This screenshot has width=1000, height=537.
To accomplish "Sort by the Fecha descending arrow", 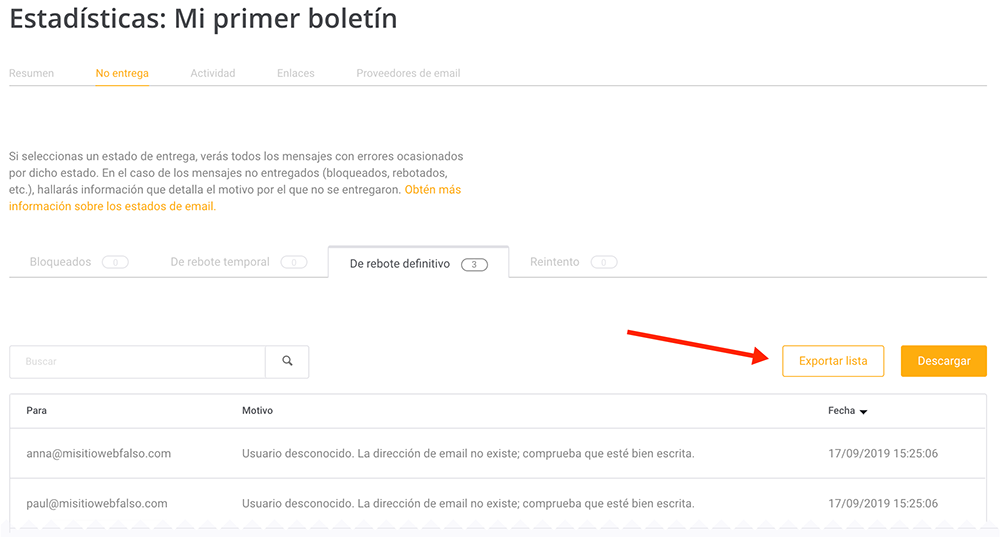I will pyautogui.click(x=864, y=412).
